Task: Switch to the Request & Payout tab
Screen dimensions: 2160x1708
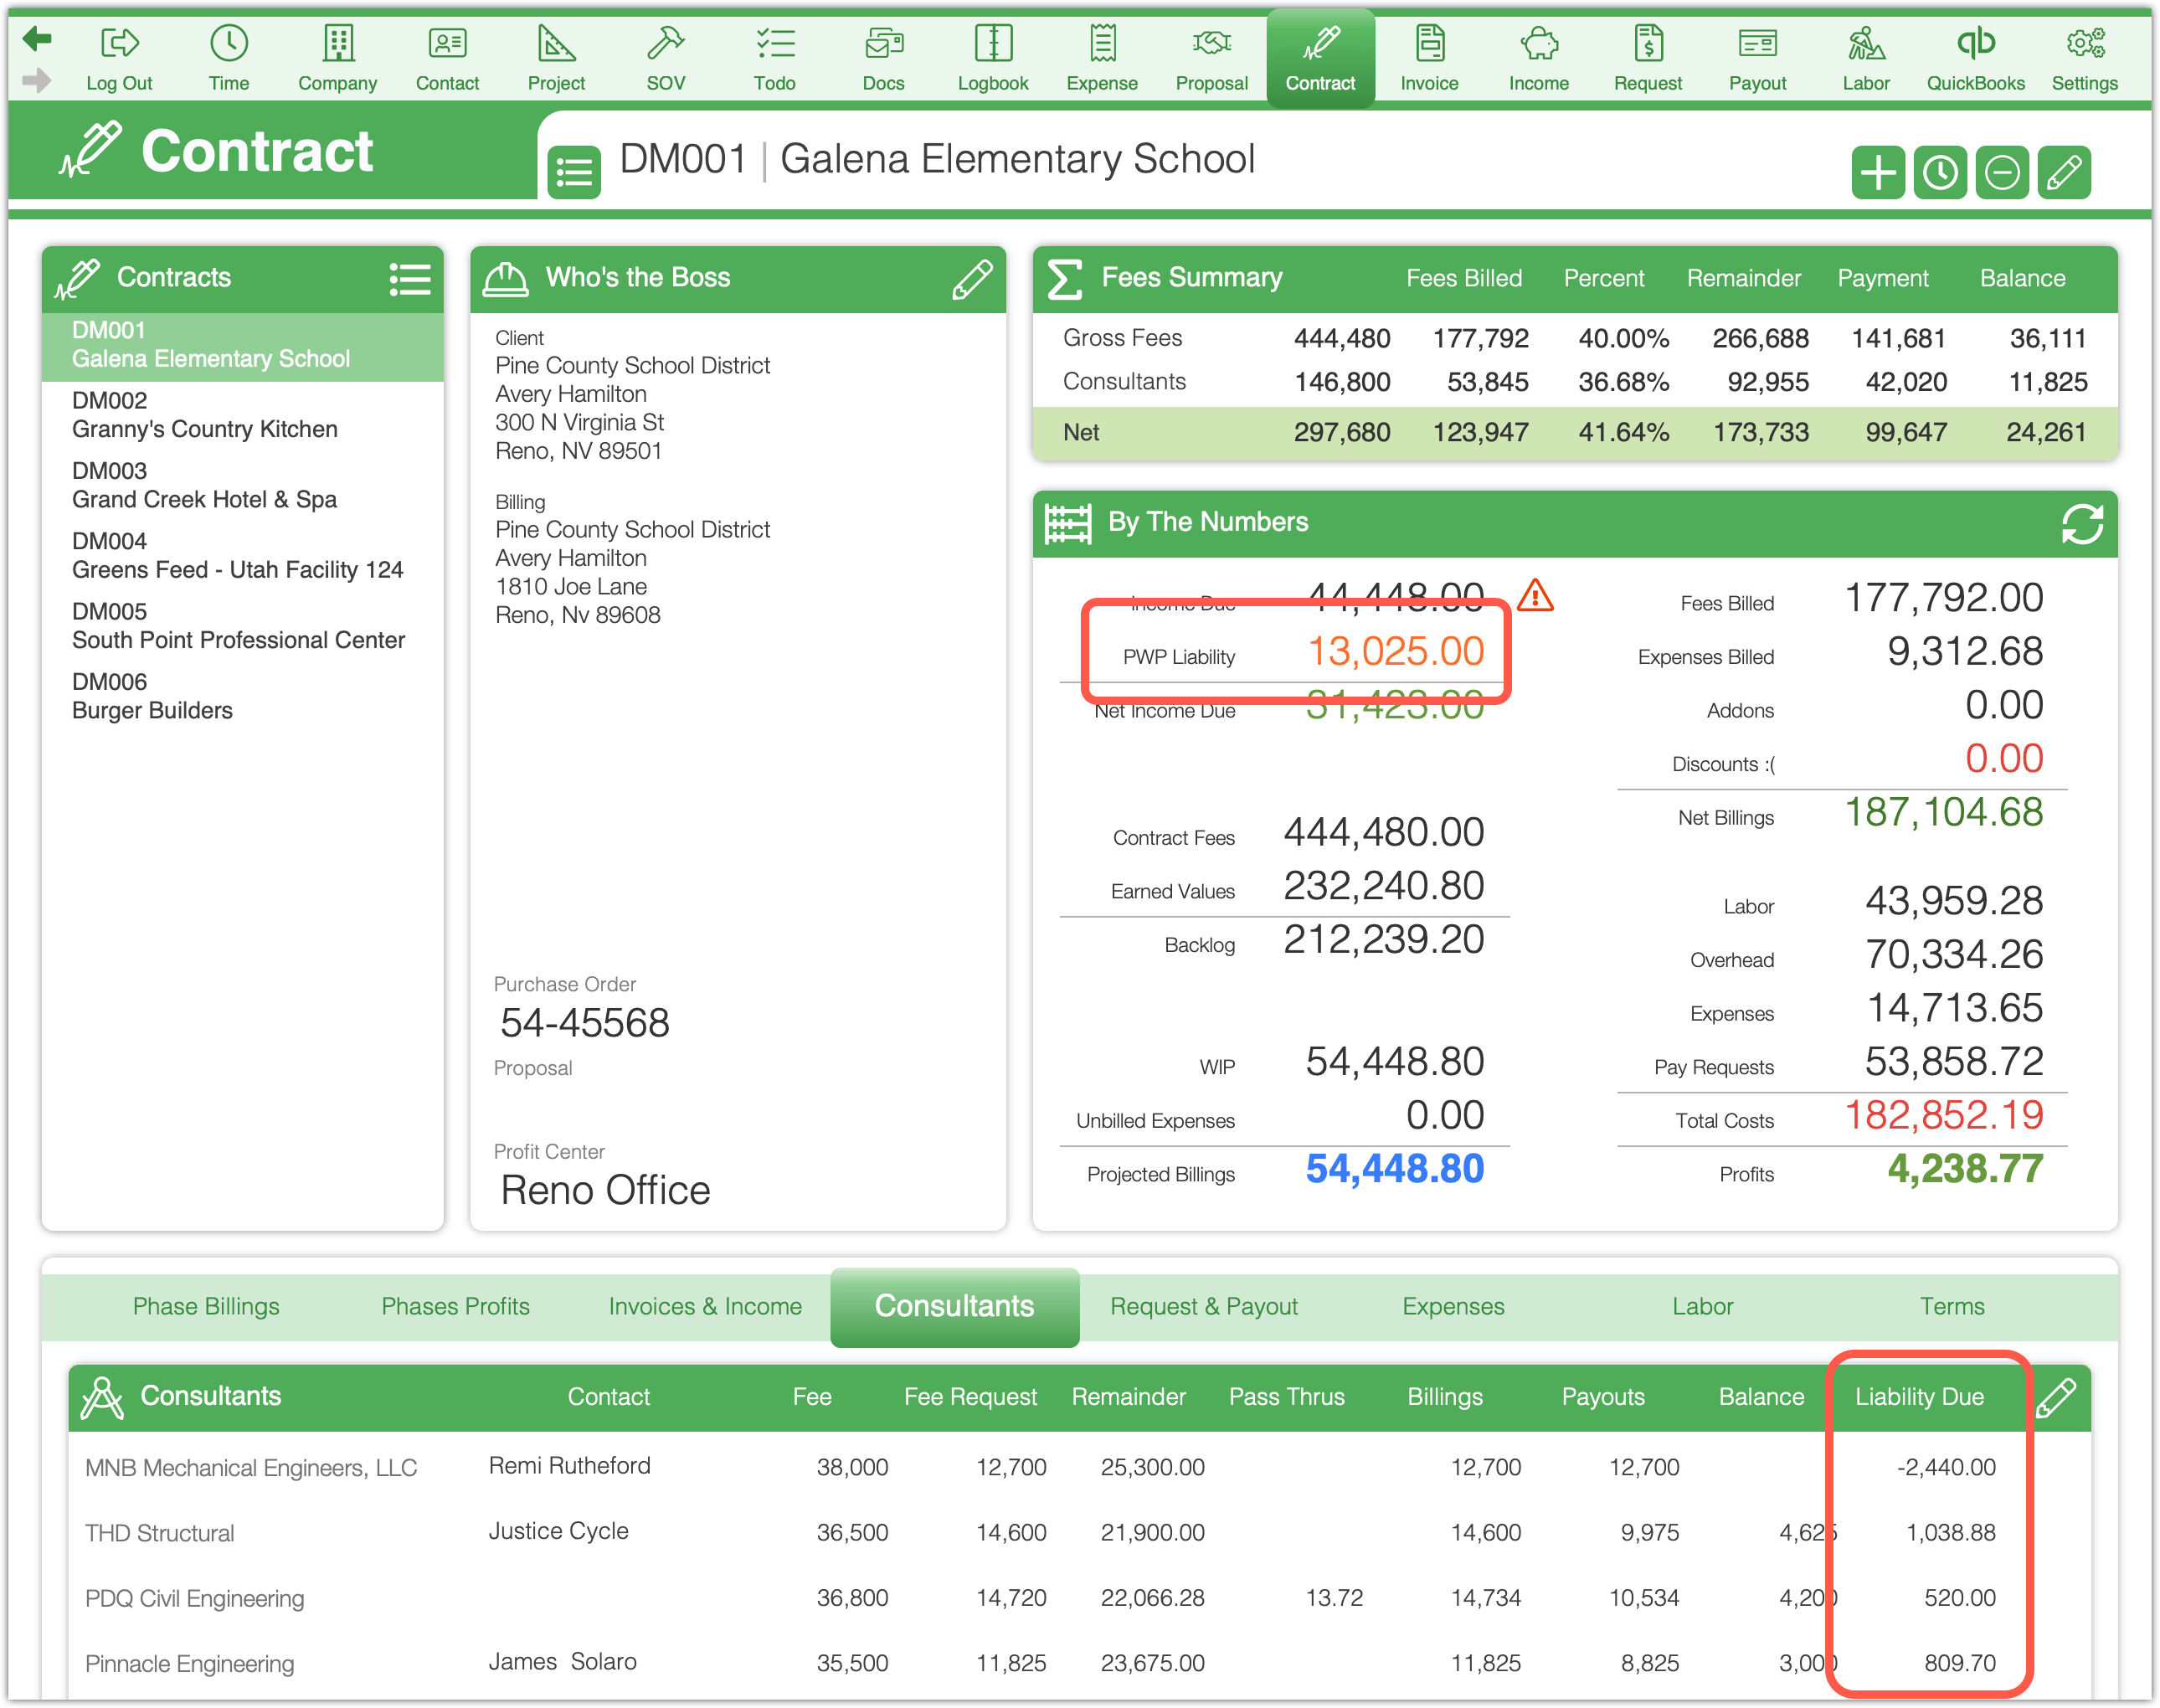Action: point(1204,1306)
